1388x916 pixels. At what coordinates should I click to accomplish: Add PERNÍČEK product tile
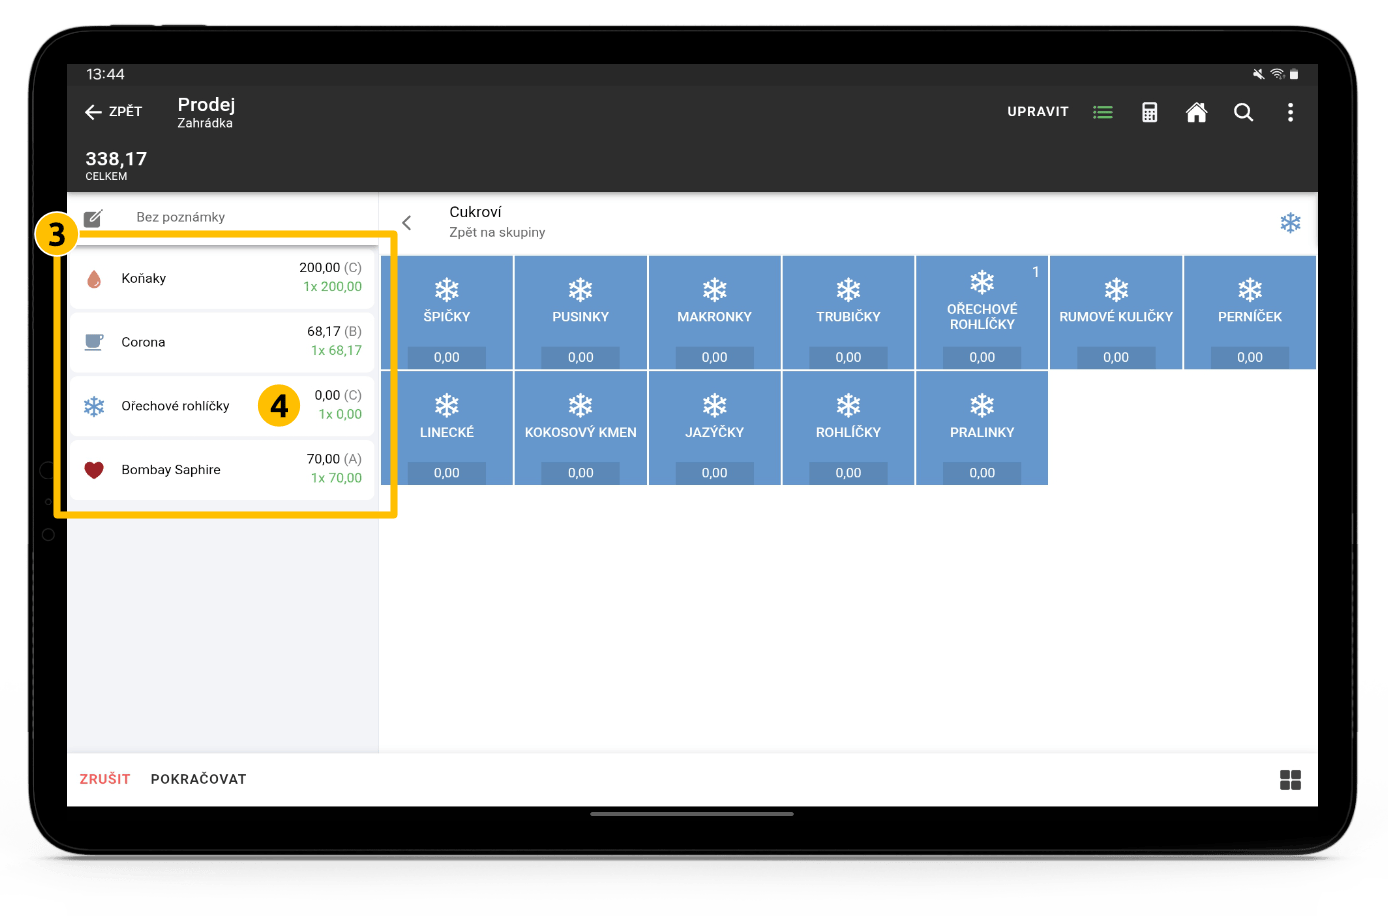1250,313
